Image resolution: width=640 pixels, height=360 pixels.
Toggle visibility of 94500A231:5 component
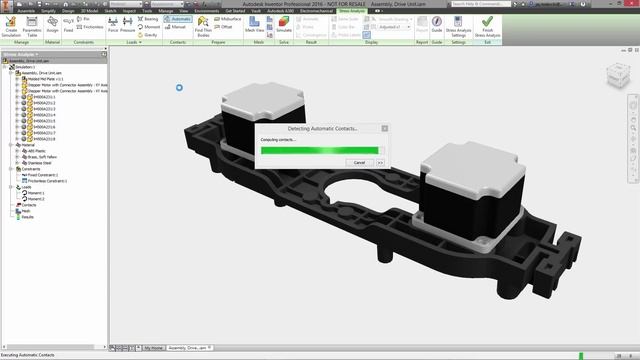click(24, 121)
